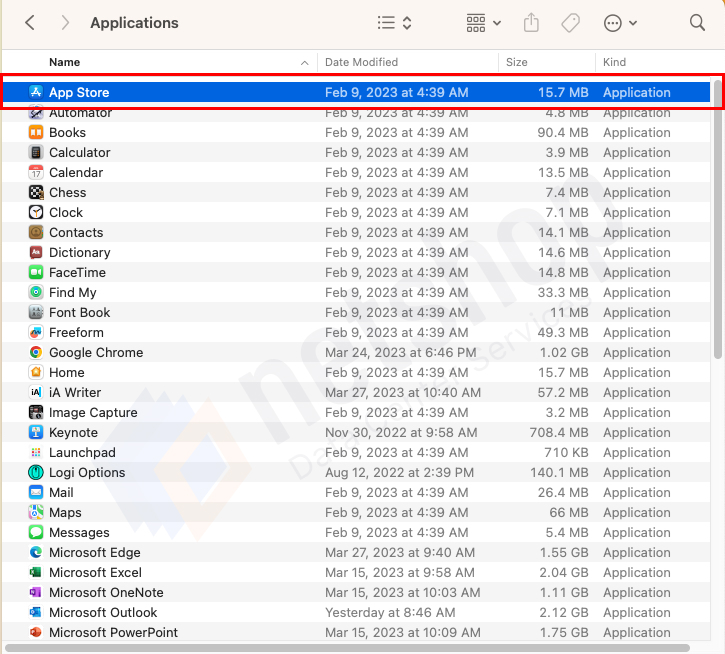The width and height of the screenshot is (725, 654).
Task: Click the '710 KB' size value
Action: [x=566, y=452]
